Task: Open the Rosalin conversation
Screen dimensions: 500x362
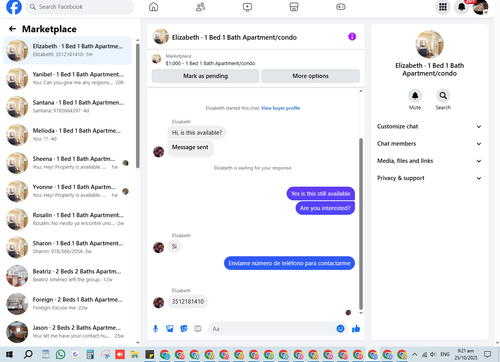Action: (x=67, y=219)
